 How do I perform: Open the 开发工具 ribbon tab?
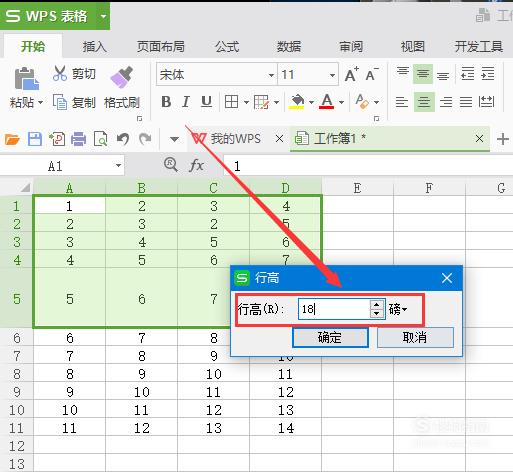click(479, 46)
